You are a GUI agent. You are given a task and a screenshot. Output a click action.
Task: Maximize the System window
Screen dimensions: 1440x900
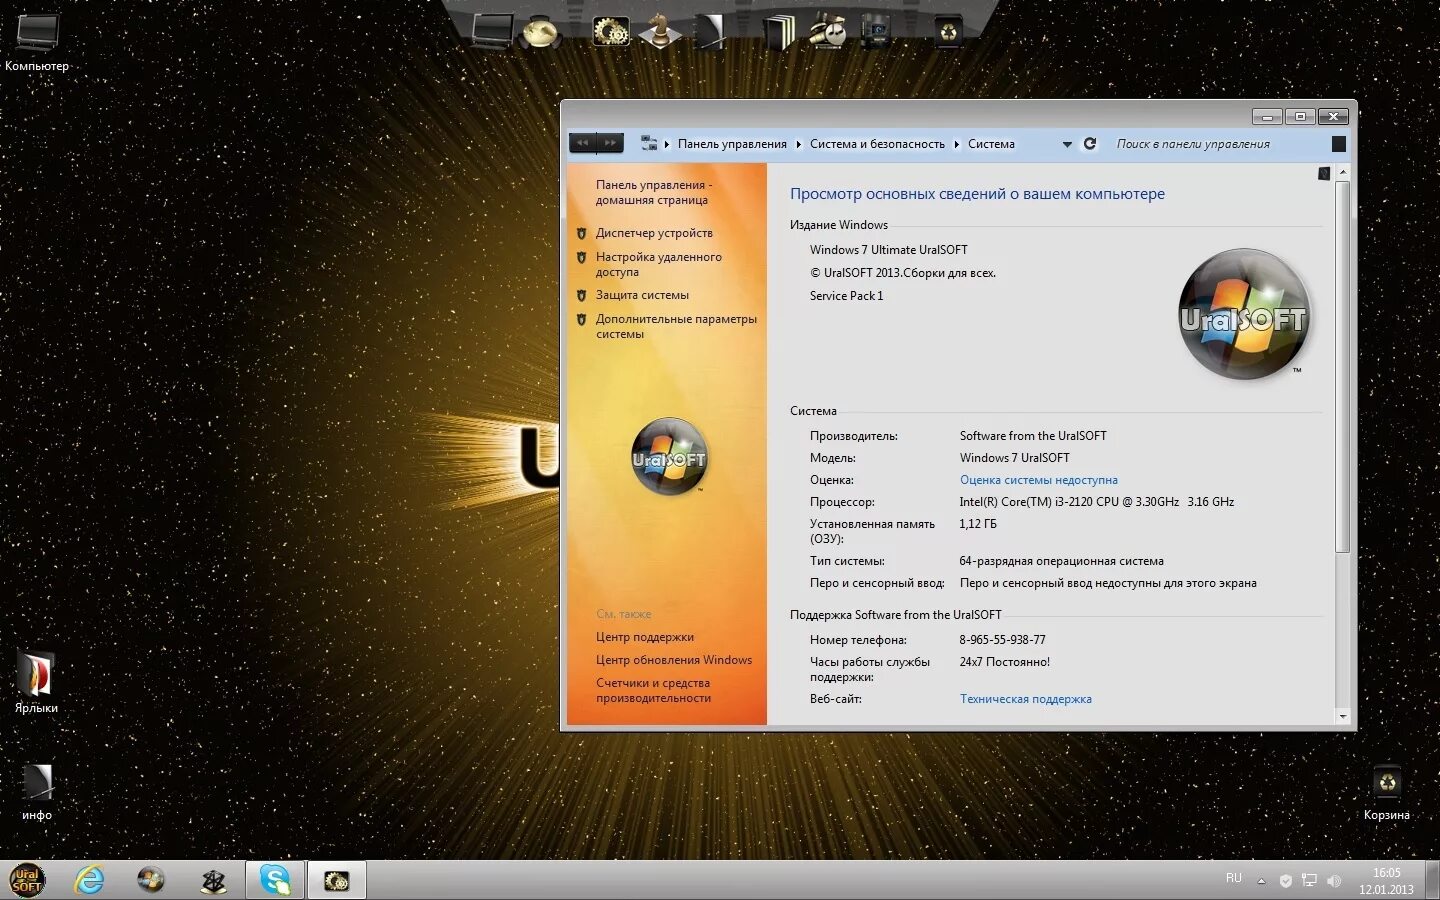[1300, 117]
